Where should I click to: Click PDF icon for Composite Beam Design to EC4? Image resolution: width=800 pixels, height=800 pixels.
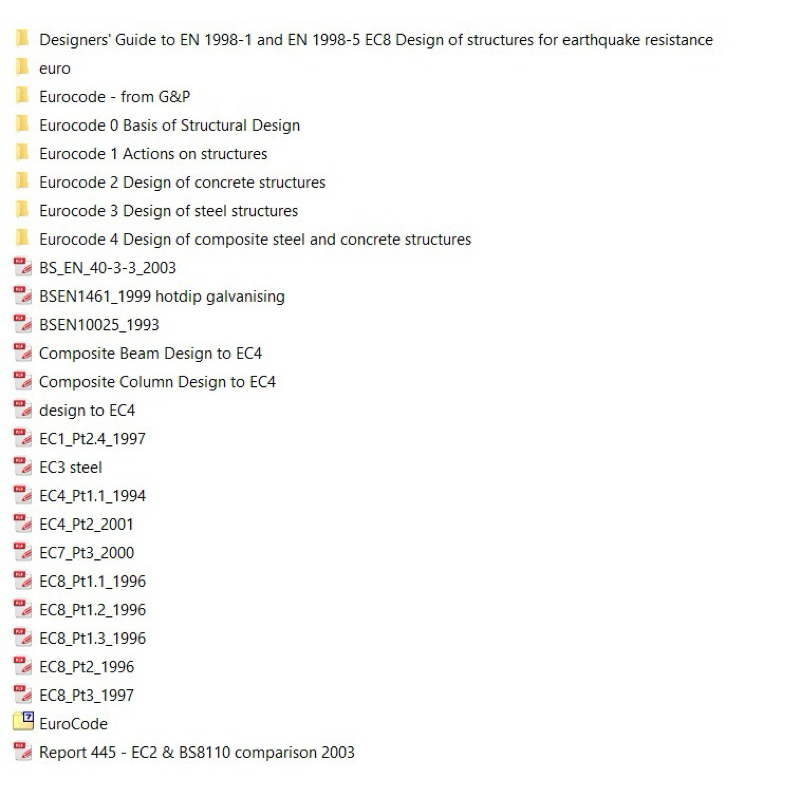click(x=23, y=353)
